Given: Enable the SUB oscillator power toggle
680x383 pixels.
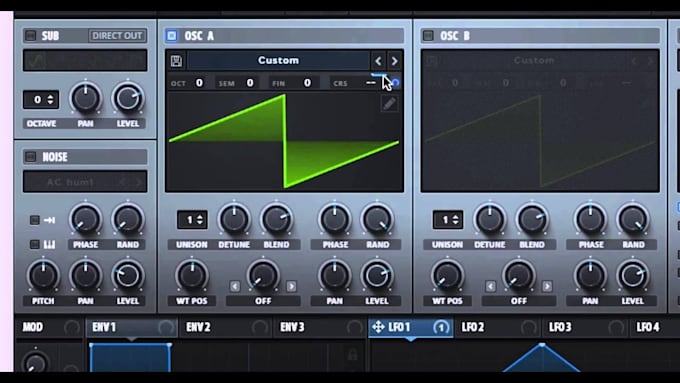Looking at the screenshot, I should tap(30, 36).
